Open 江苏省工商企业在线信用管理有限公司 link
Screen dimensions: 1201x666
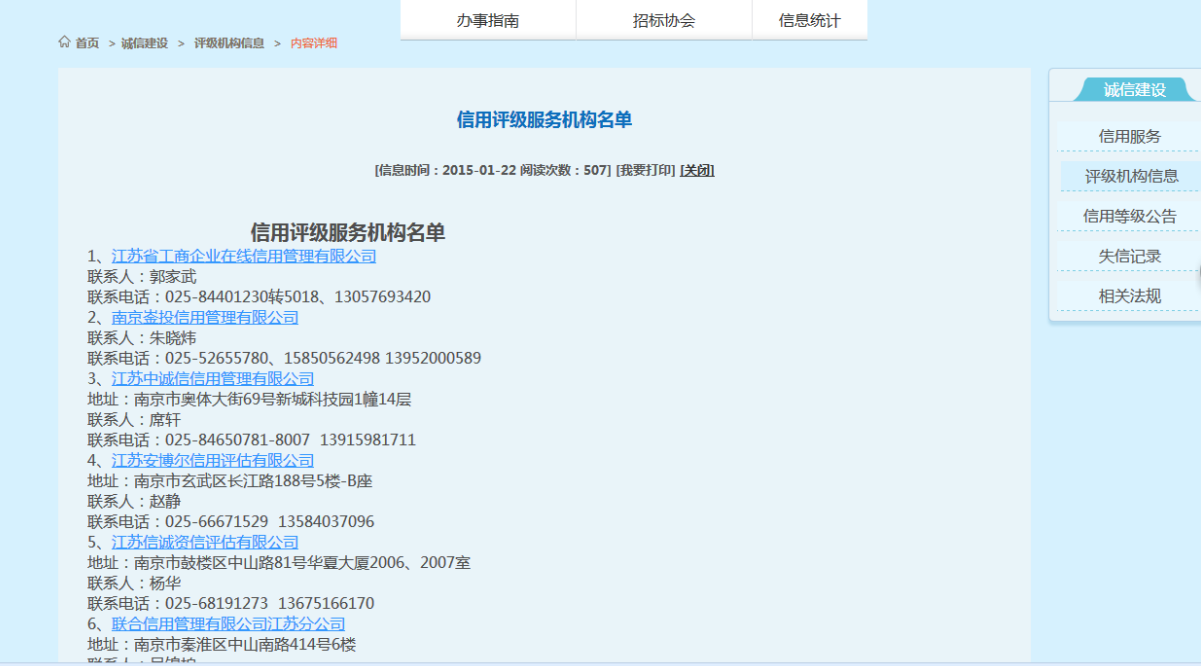(x=244, y=256)
